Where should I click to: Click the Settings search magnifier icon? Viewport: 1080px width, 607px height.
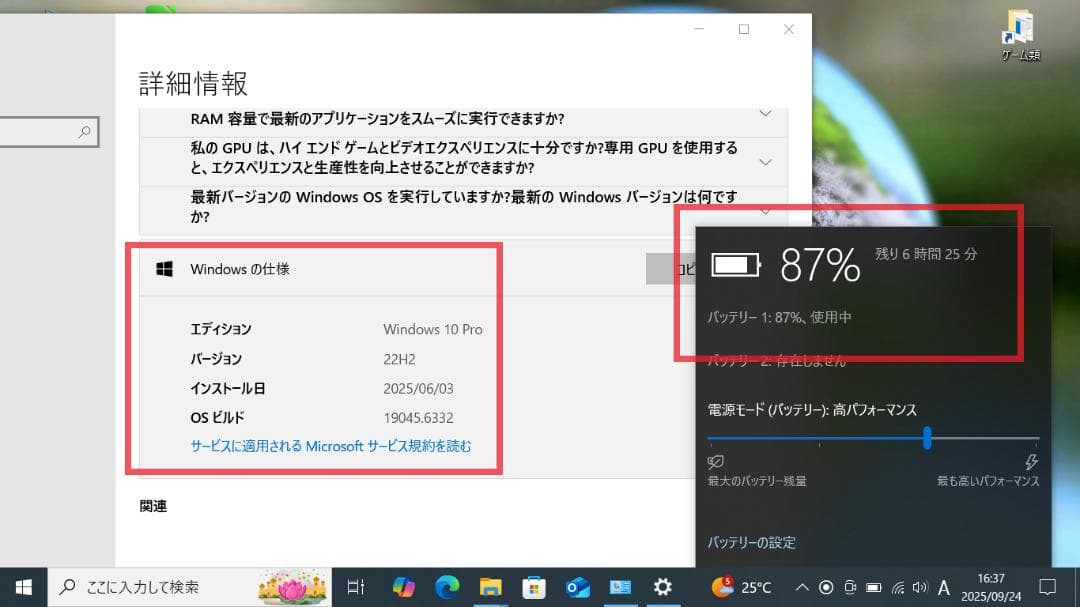[x=85, y=131]
